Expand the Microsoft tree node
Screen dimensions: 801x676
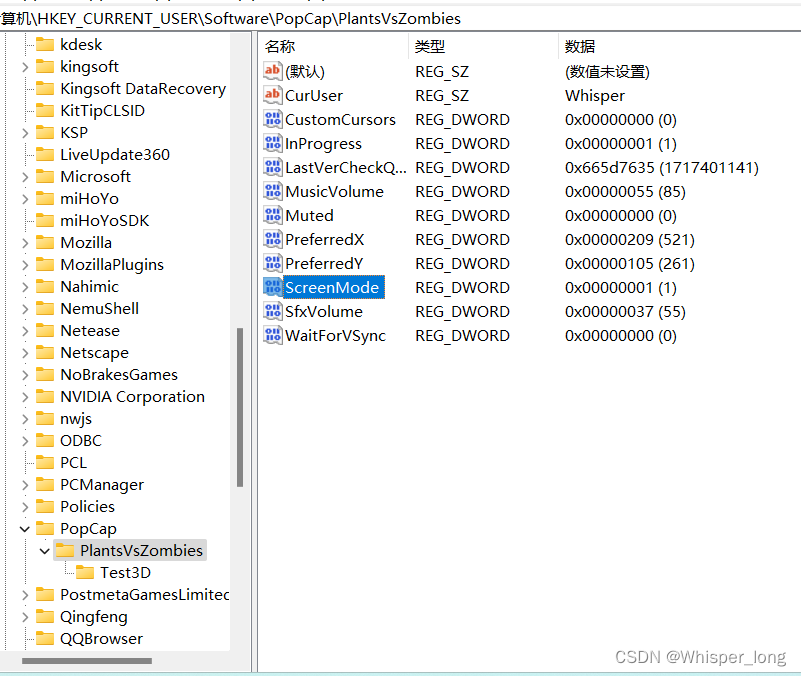pos(25,176)
